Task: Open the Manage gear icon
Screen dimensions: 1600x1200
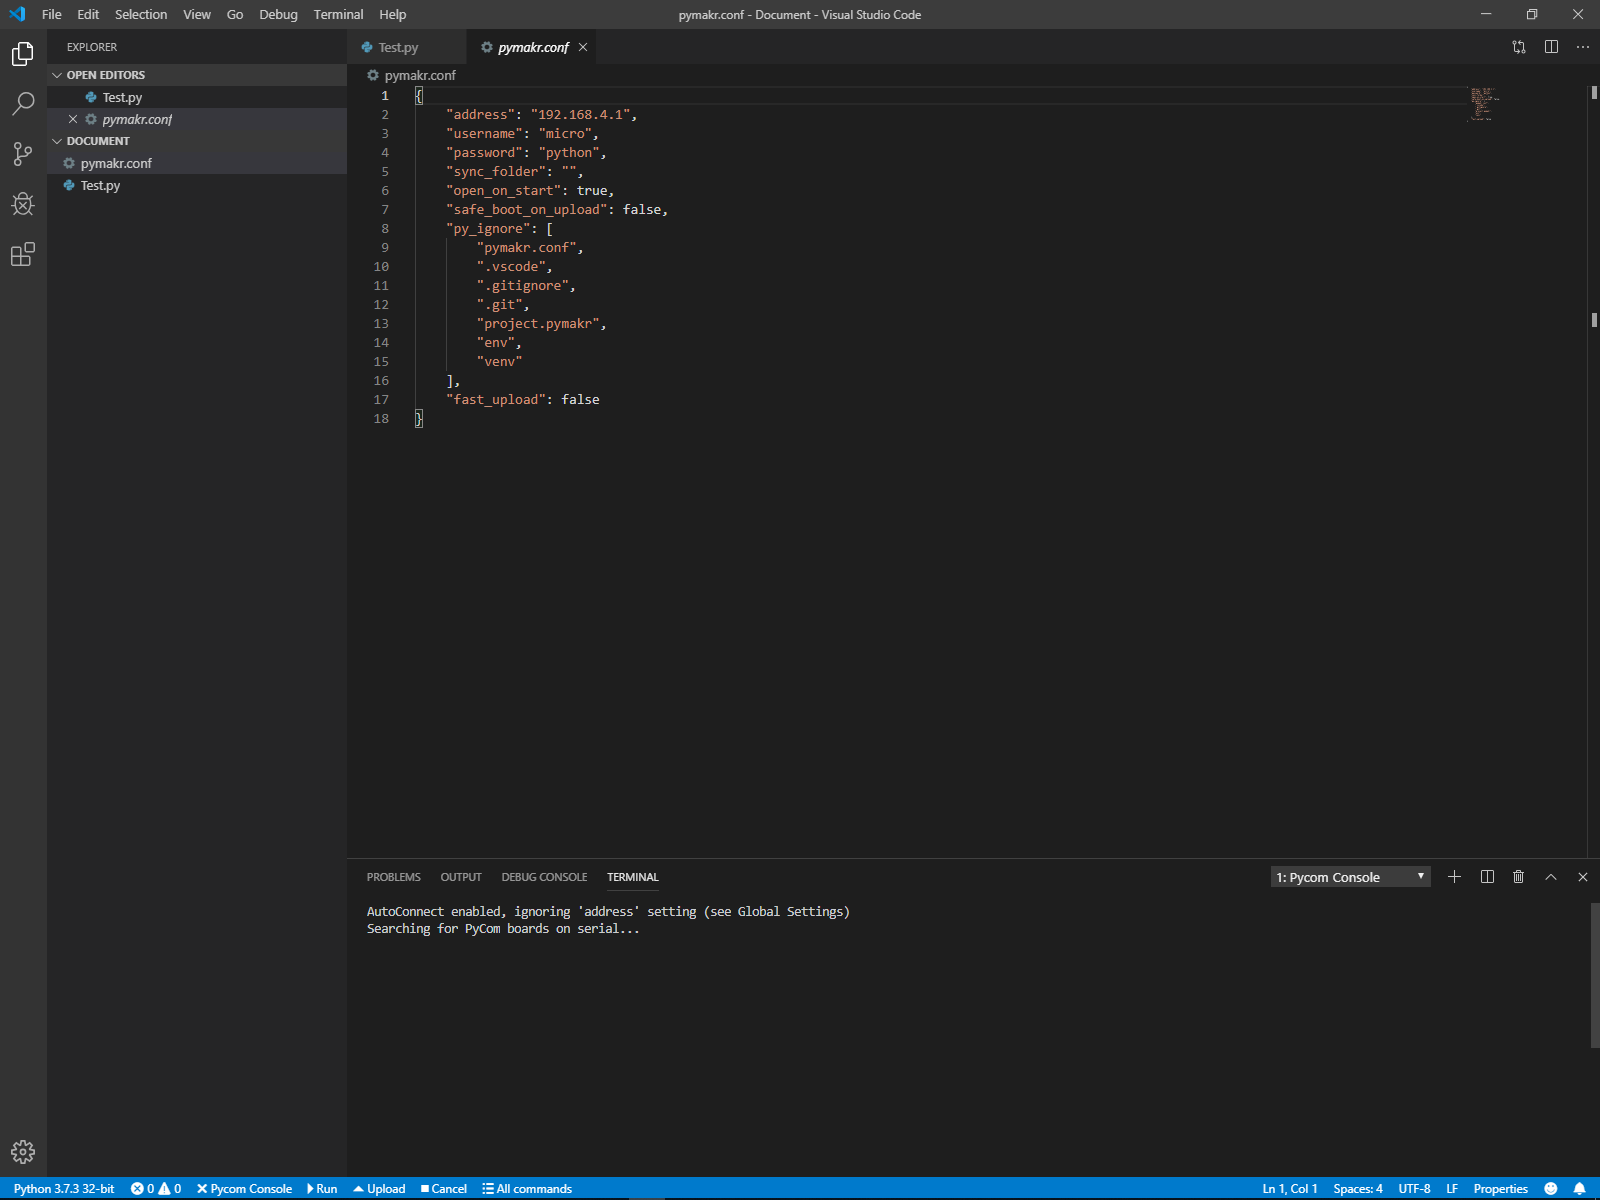Action: [x=23, y=1152]
